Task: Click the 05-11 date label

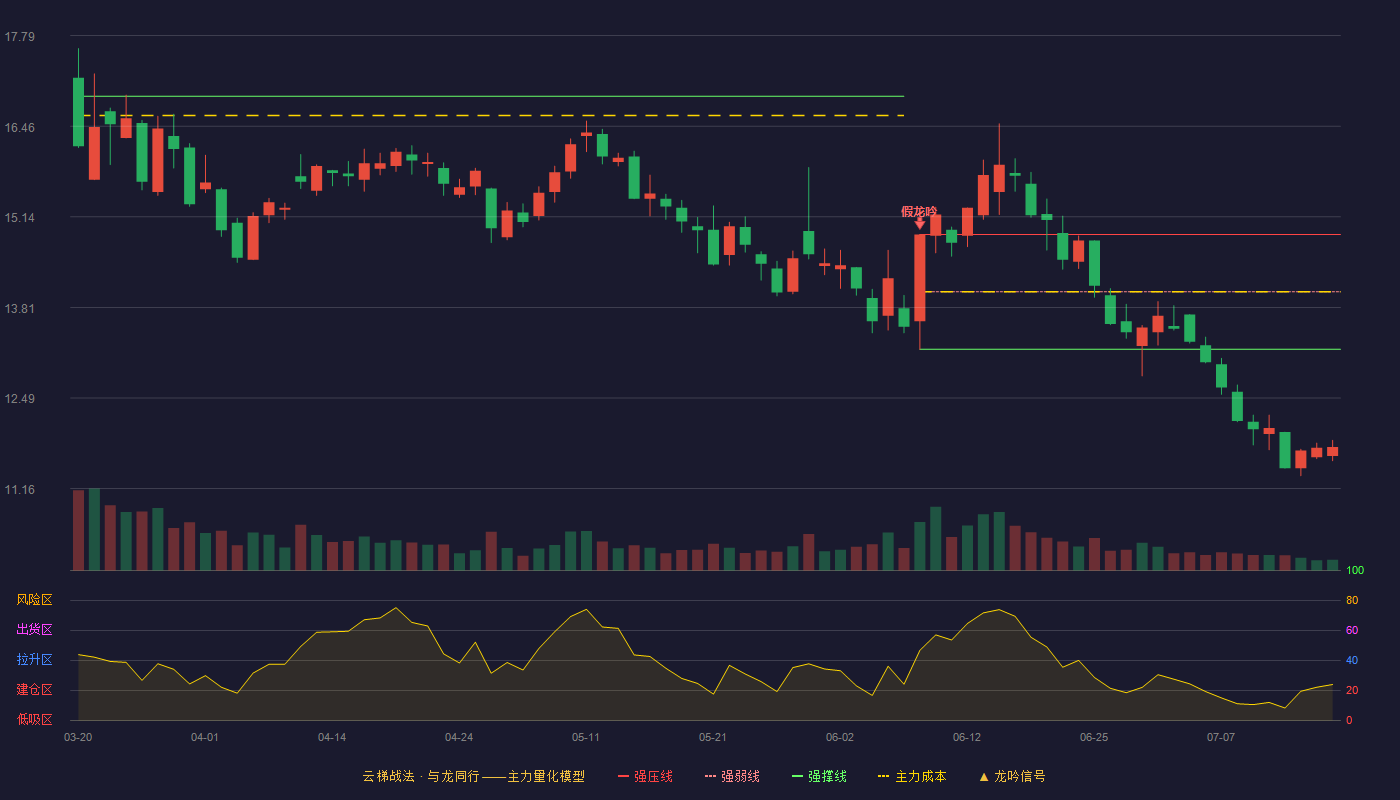Action: [x=586, y=737]
